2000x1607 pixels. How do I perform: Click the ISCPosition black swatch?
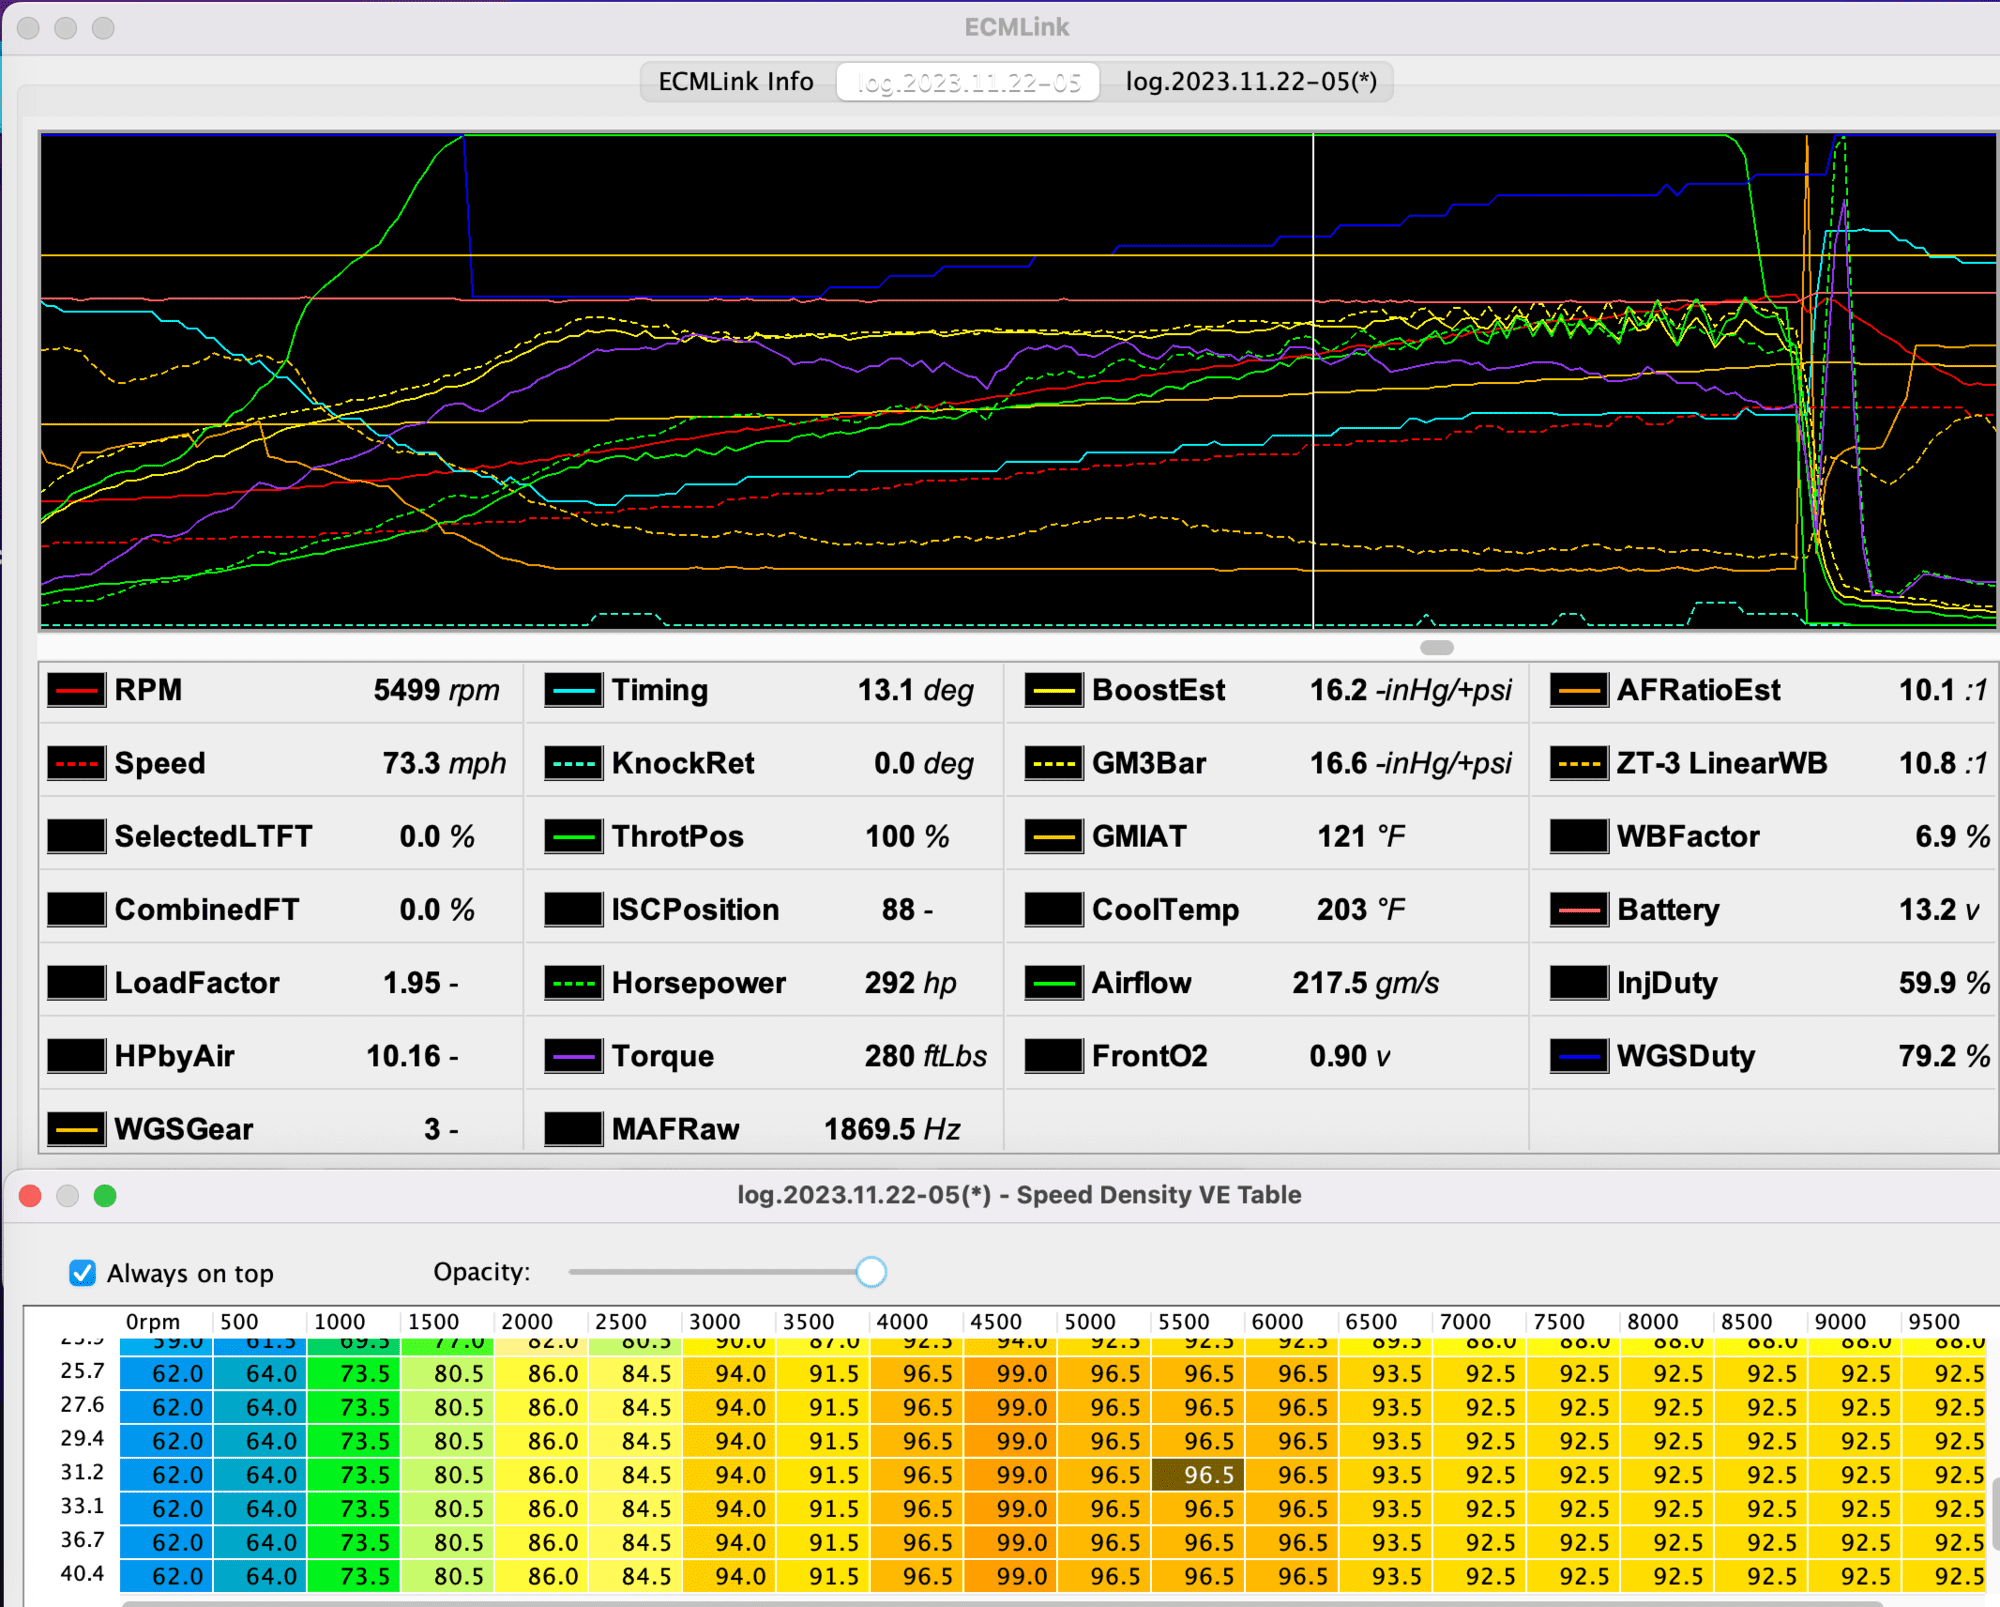pyautogui.click(x=573, y=910)
